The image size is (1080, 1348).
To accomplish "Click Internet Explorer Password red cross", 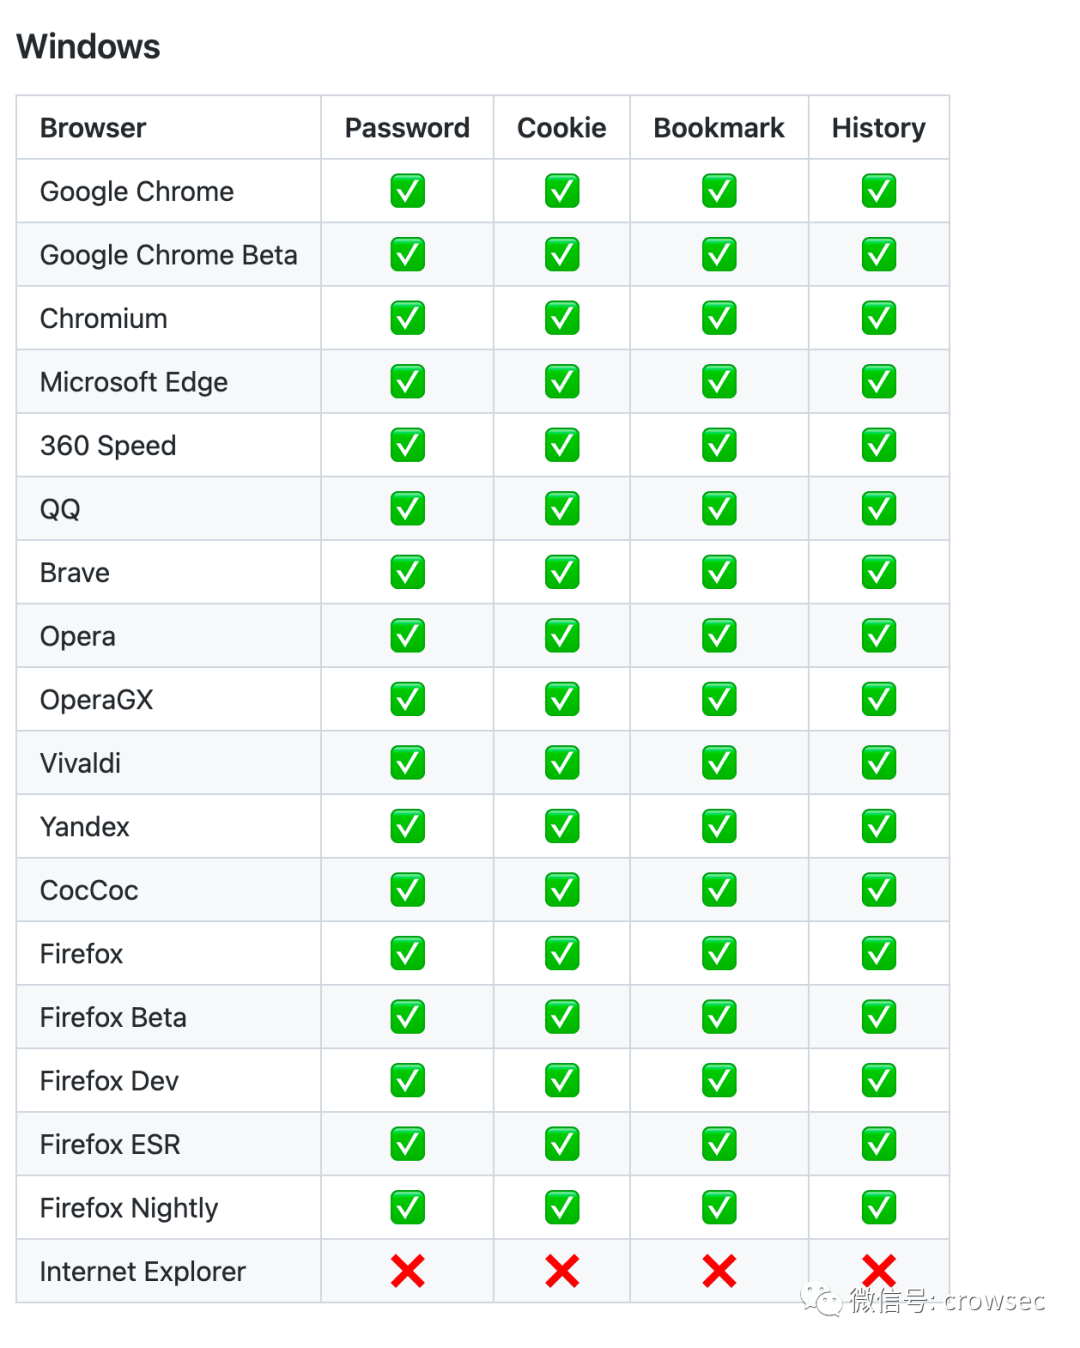I will click(x=407, y=1271).
